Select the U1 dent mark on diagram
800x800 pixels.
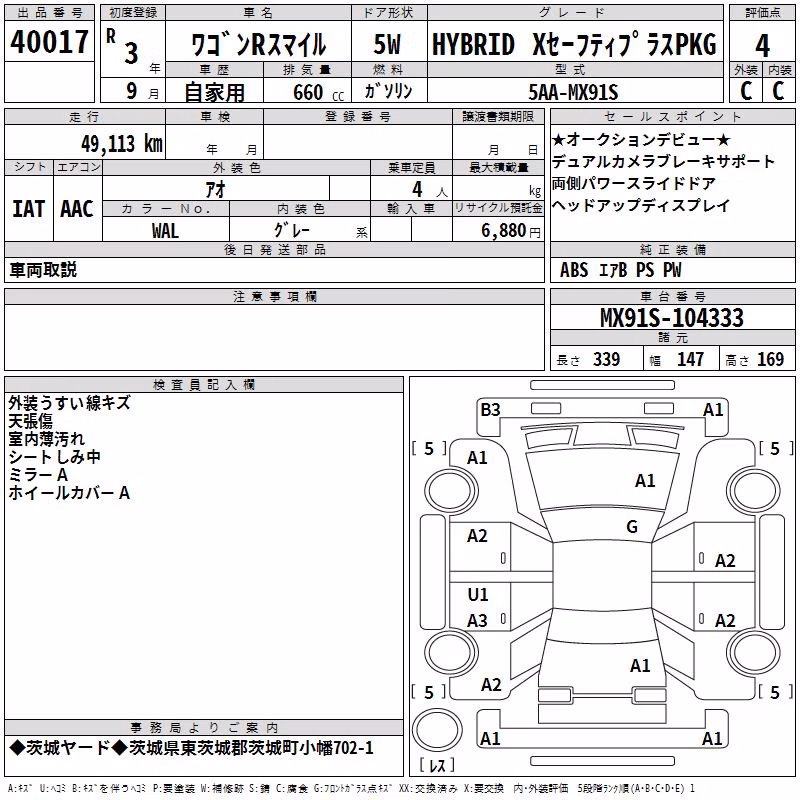478,594
